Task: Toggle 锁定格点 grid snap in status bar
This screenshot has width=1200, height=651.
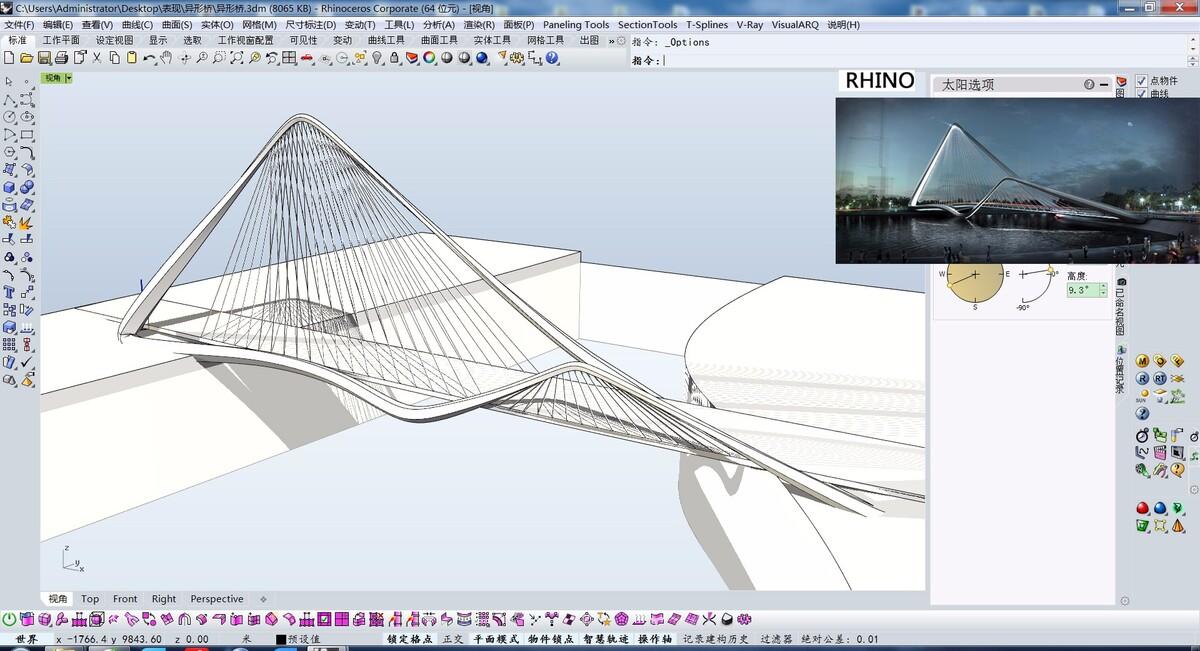Action: coord(410,639)
